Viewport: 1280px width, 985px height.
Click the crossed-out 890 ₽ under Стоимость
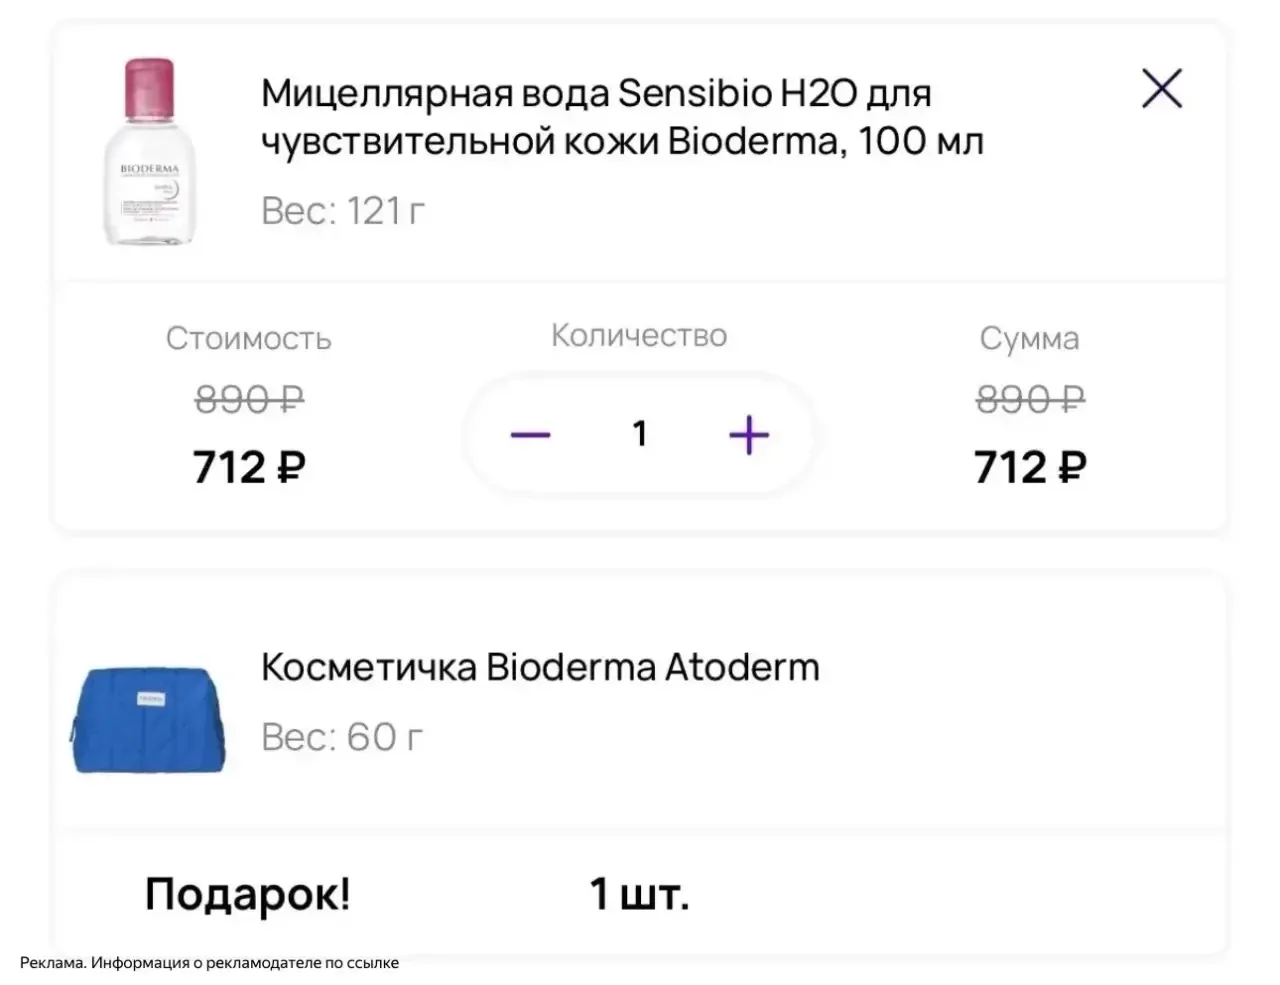pyautogui.click(x=249, y=400)
